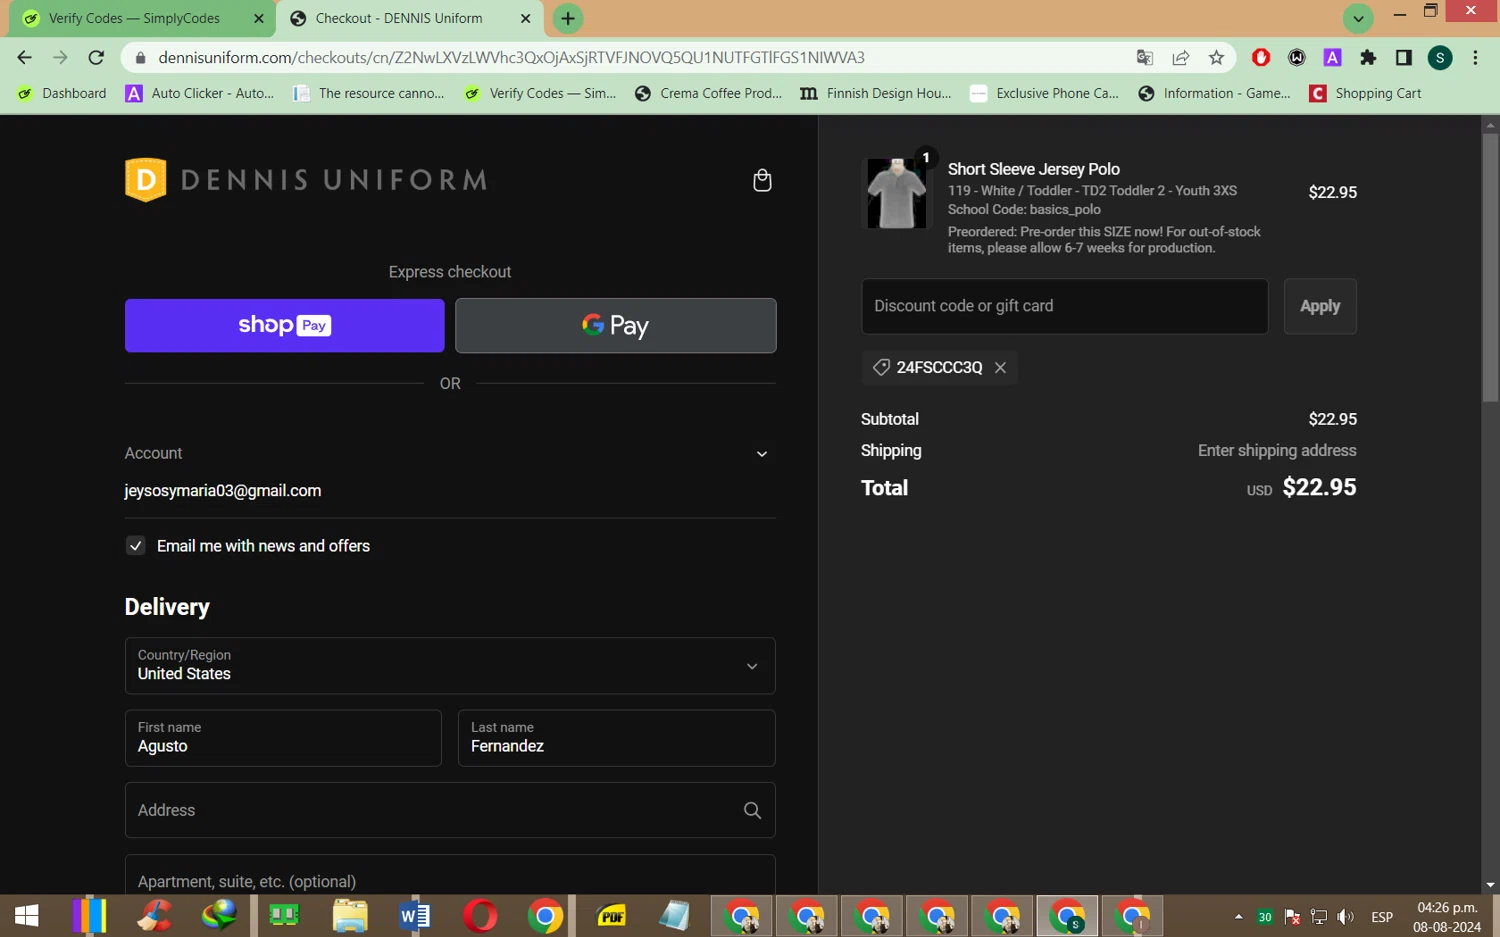
Task: Pay with Google Pay button
Action: tap(616, 326)
